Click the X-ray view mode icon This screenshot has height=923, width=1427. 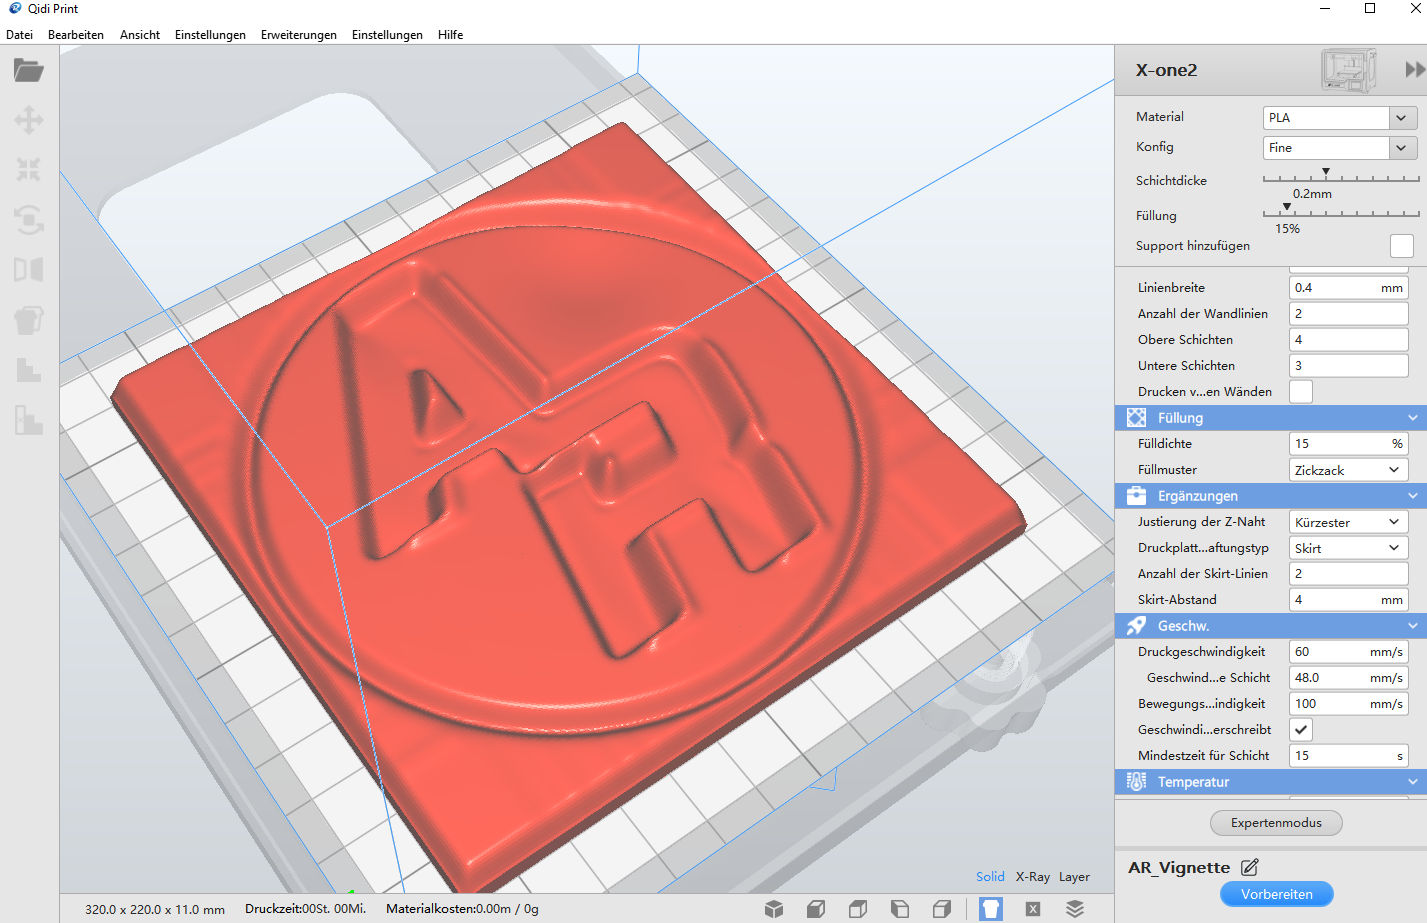click(1033, 908)
